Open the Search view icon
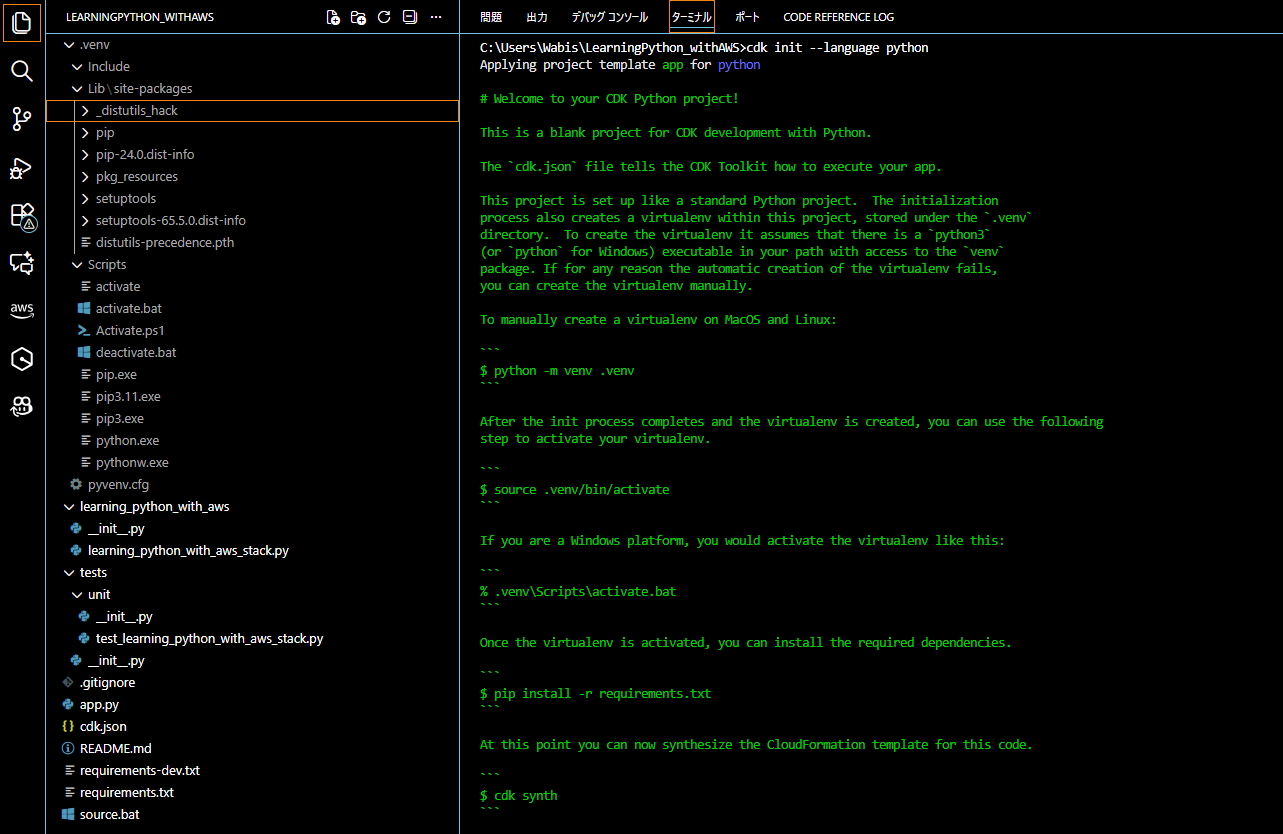Viewport: 1283px width, 834px height. point(22,71)
